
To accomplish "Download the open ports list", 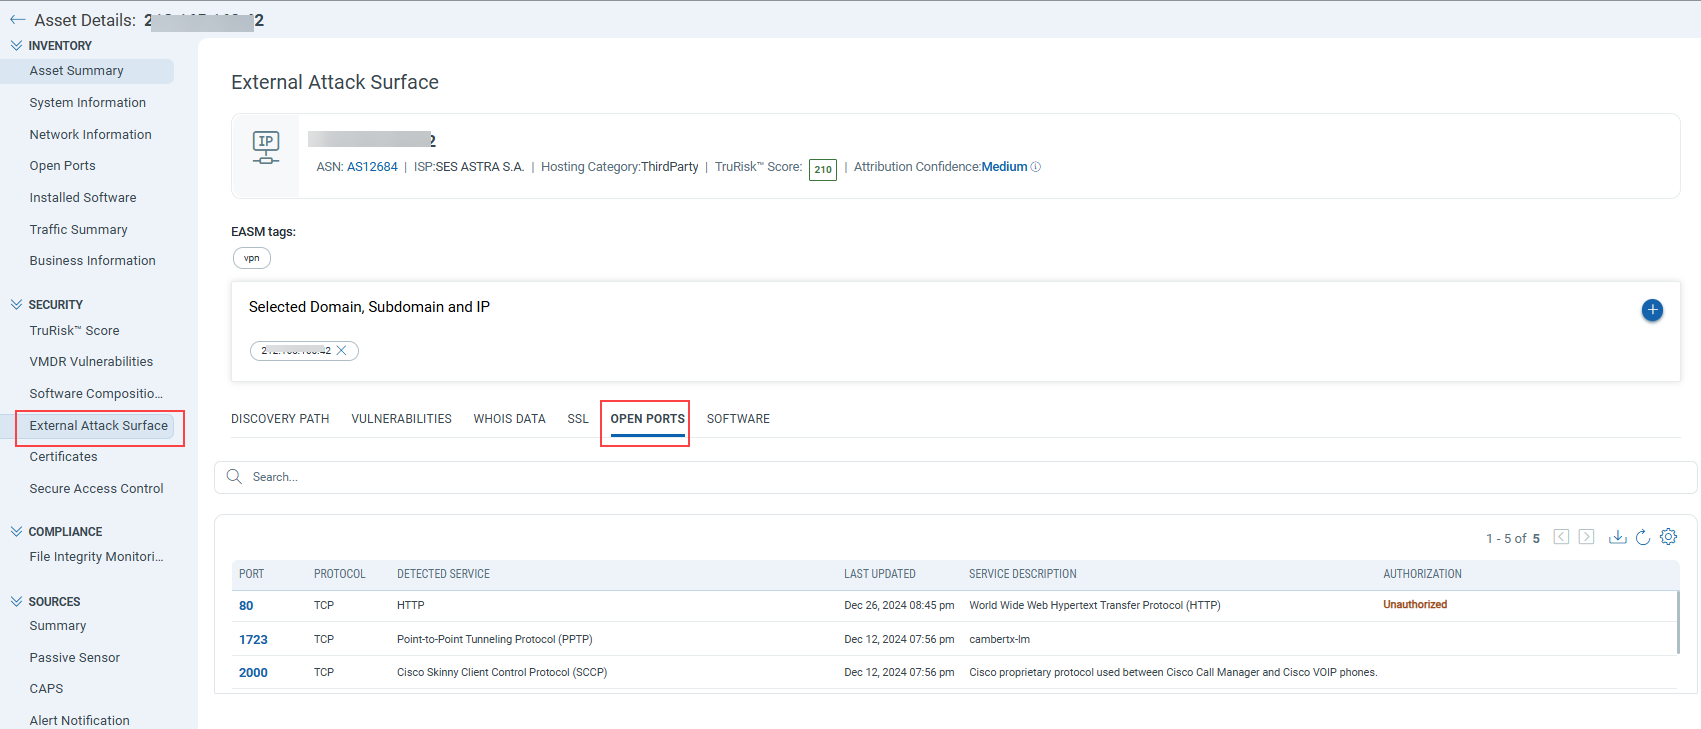I will point(1617,538).
